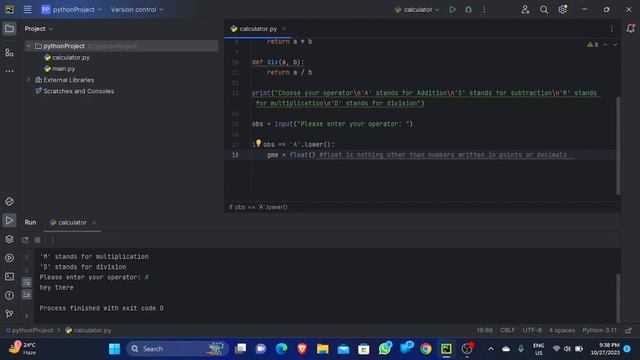Change the CRLF line separator widget
Viewport: 640px width, 360px height.
click(507, 330)
